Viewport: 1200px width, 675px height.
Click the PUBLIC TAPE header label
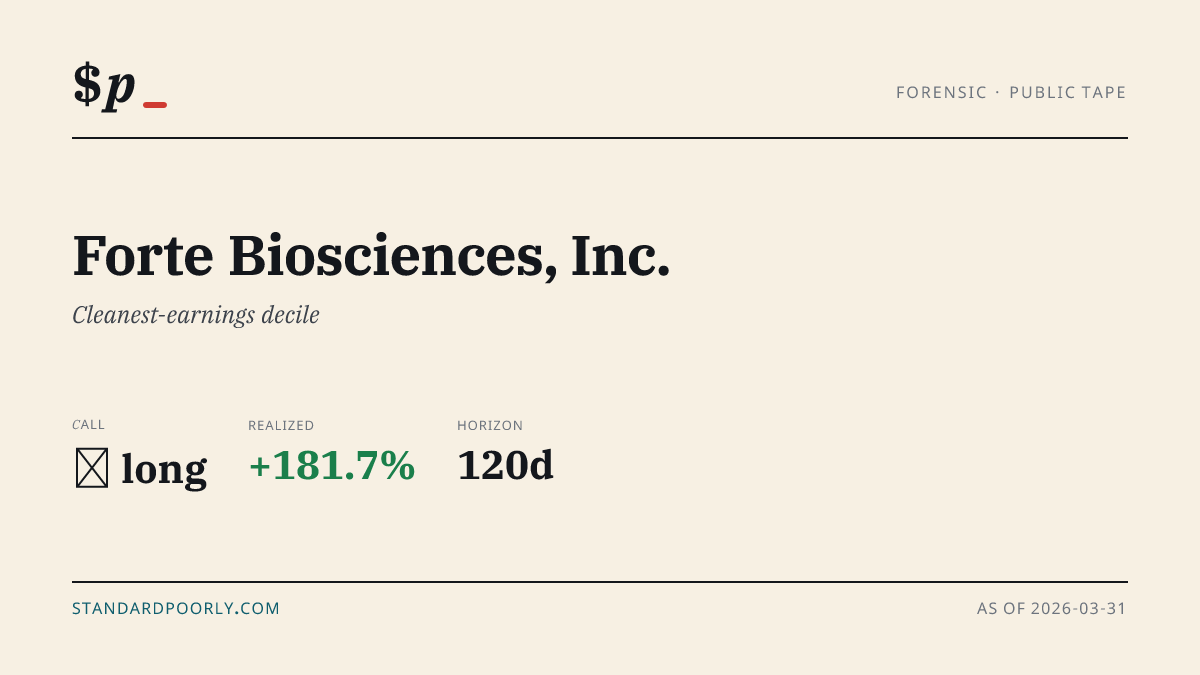tap(1068, 93)
